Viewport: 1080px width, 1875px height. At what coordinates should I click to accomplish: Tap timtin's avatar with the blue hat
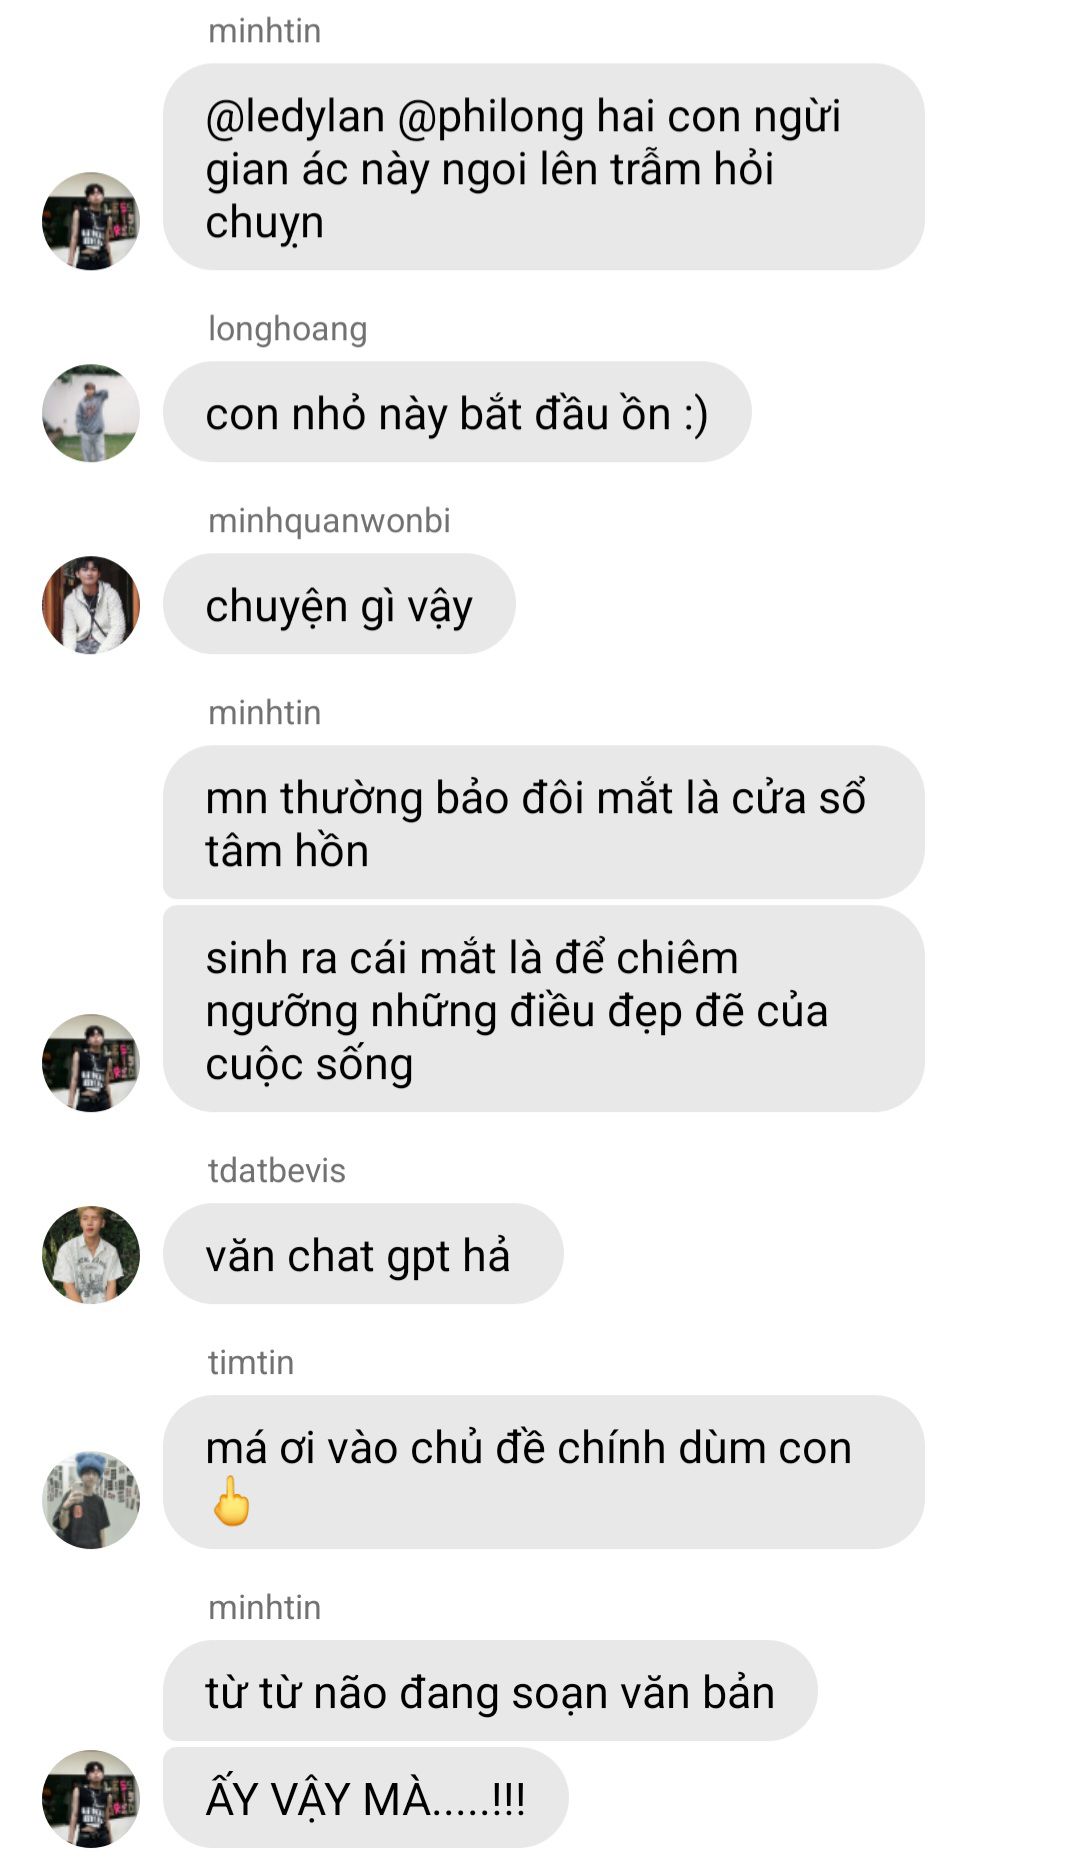(x=91, y=1500)
